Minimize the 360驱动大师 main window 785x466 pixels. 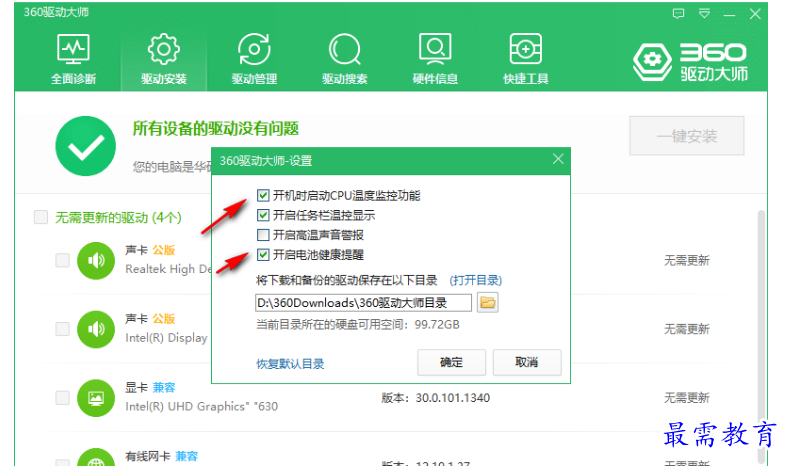(x=729, y=15)
